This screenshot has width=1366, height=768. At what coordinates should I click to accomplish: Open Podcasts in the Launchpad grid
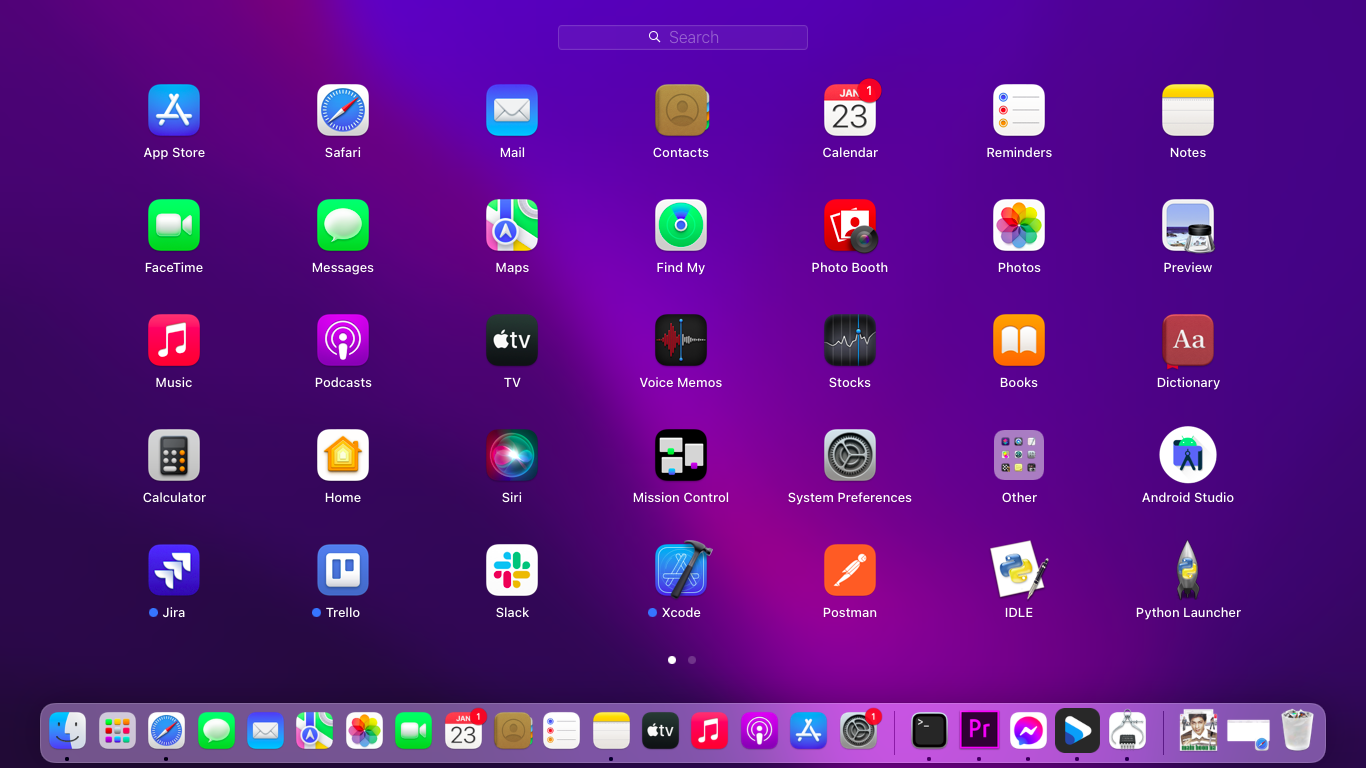pyautogui.click(x=343, y=340)
